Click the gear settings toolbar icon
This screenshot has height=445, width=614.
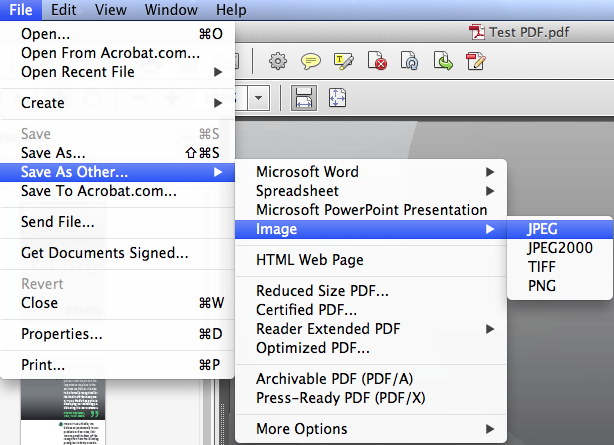point(278,62)
